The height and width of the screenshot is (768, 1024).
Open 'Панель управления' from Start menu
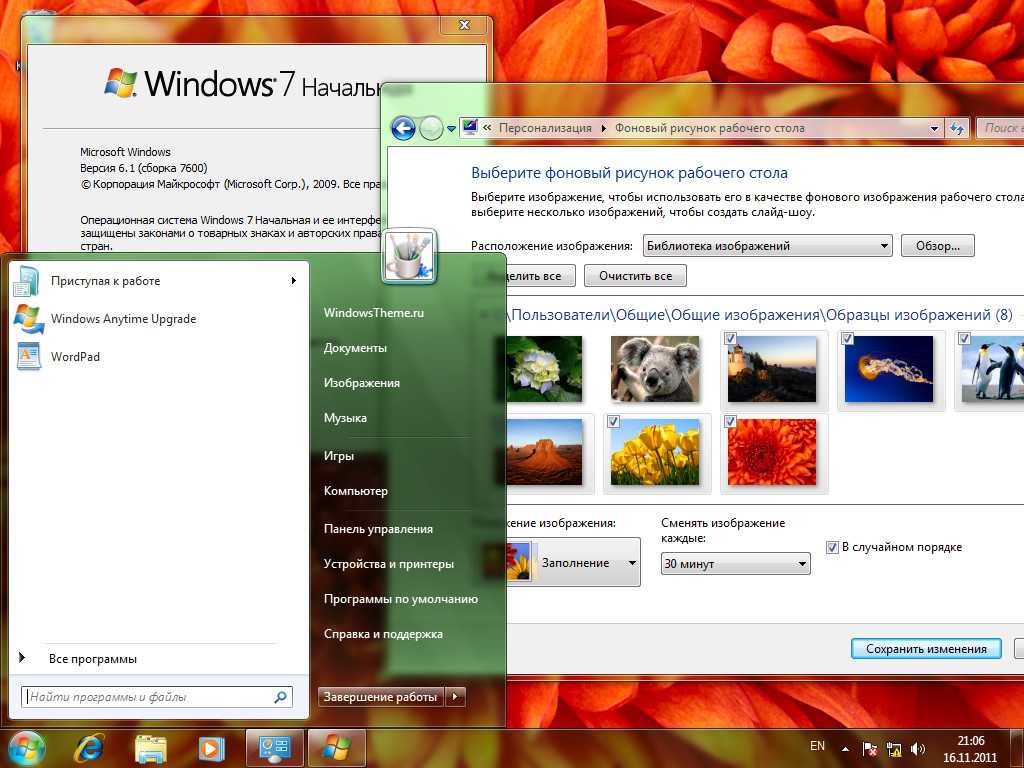[378, 529]
